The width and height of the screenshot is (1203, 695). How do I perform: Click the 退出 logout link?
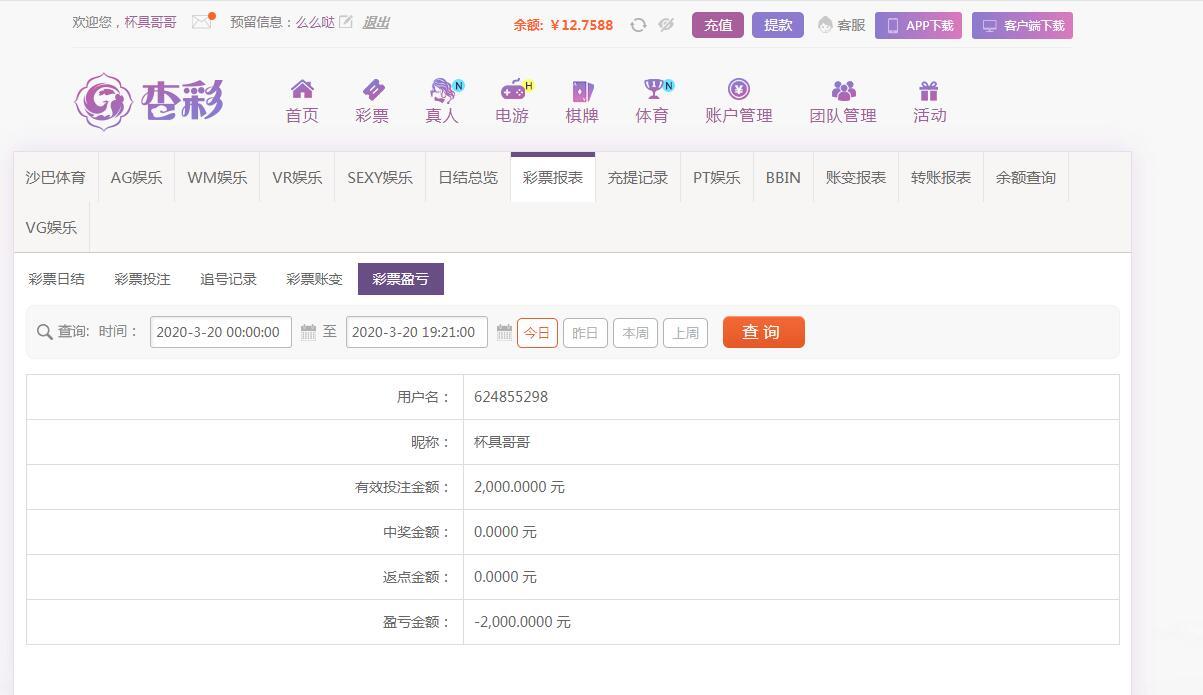point(376,22)
